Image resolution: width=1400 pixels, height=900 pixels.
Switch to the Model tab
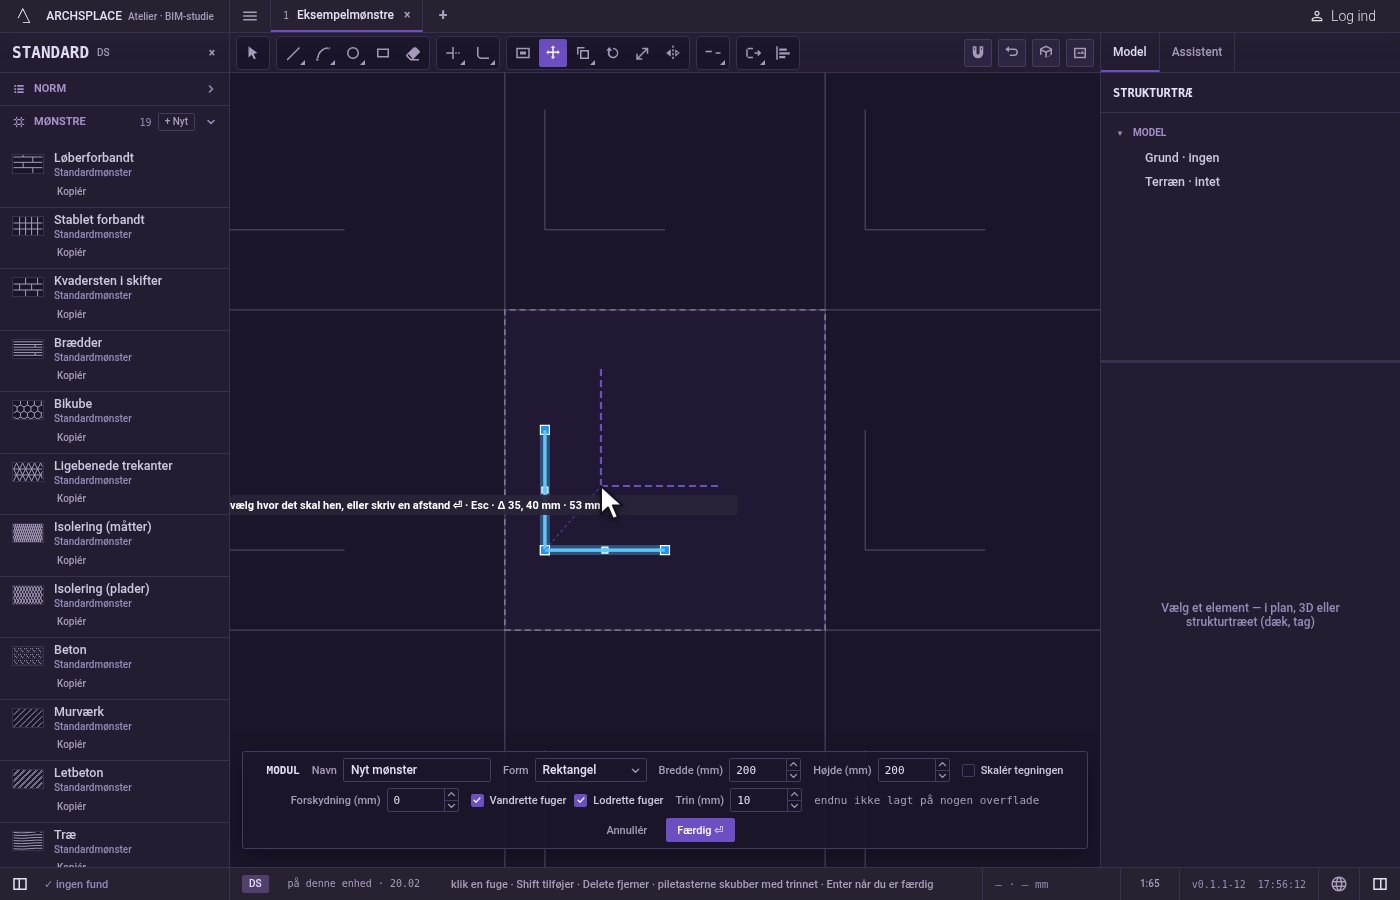pos(1130,52)
